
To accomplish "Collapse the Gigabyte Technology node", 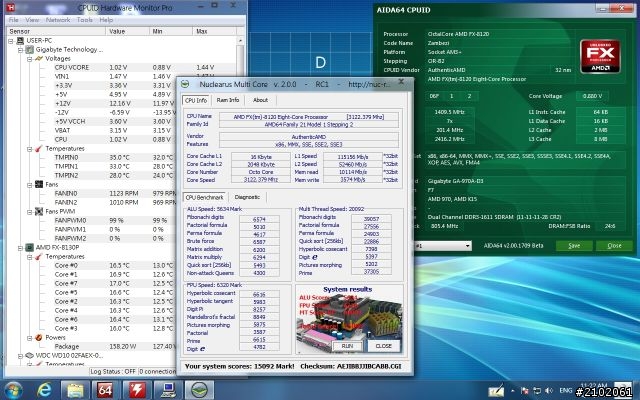I will [x=20, y=50].
